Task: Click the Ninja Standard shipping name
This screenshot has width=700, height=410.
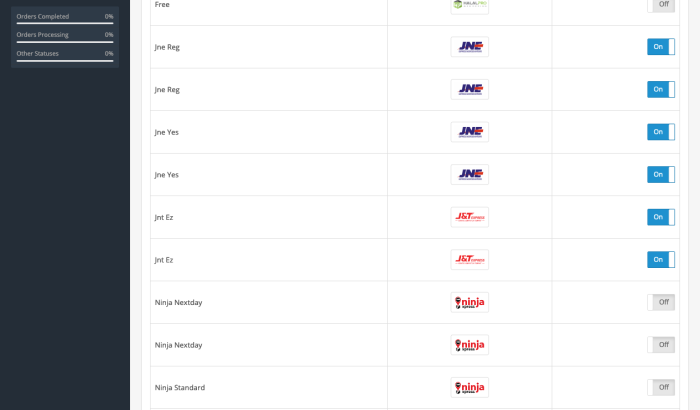Action: [x=180, y=388]
